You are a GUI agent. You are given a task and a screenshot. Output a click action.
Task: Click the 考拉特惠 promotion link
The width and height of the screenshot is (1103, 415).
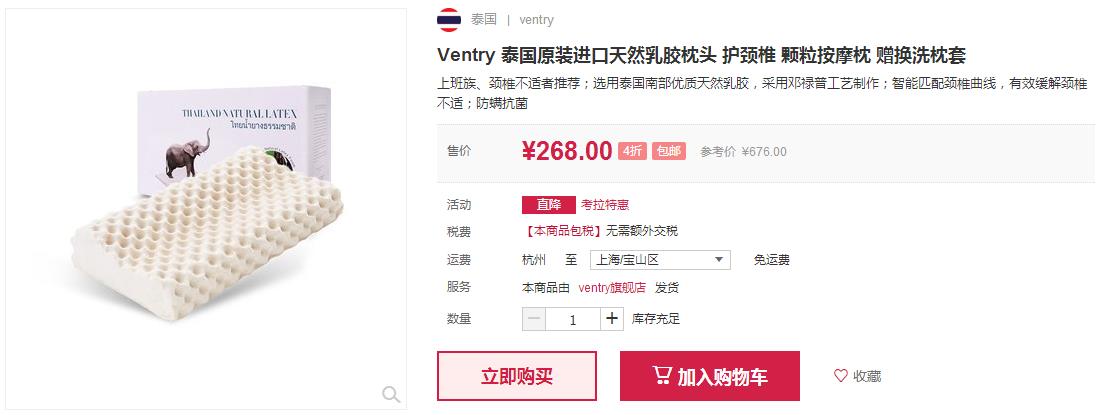point(605,205)
